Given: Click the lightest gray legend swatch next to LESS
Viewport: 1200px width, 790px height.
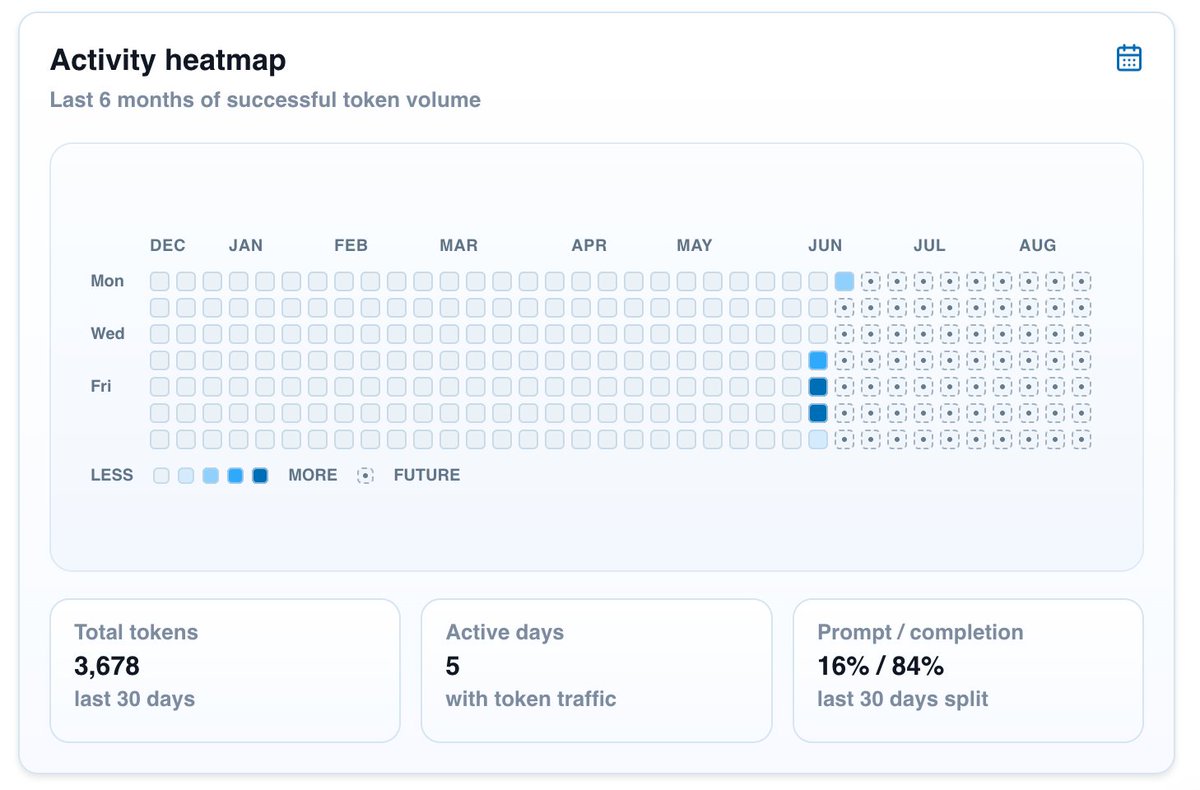Looking at the screenshot, I should [161, 476].
